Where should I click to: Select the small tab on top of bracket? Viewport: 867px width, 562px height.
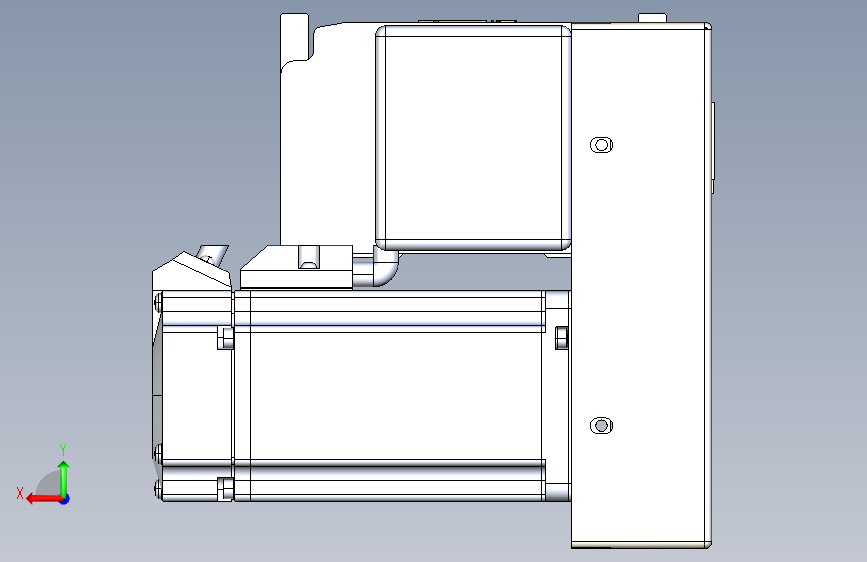[652, 18]
